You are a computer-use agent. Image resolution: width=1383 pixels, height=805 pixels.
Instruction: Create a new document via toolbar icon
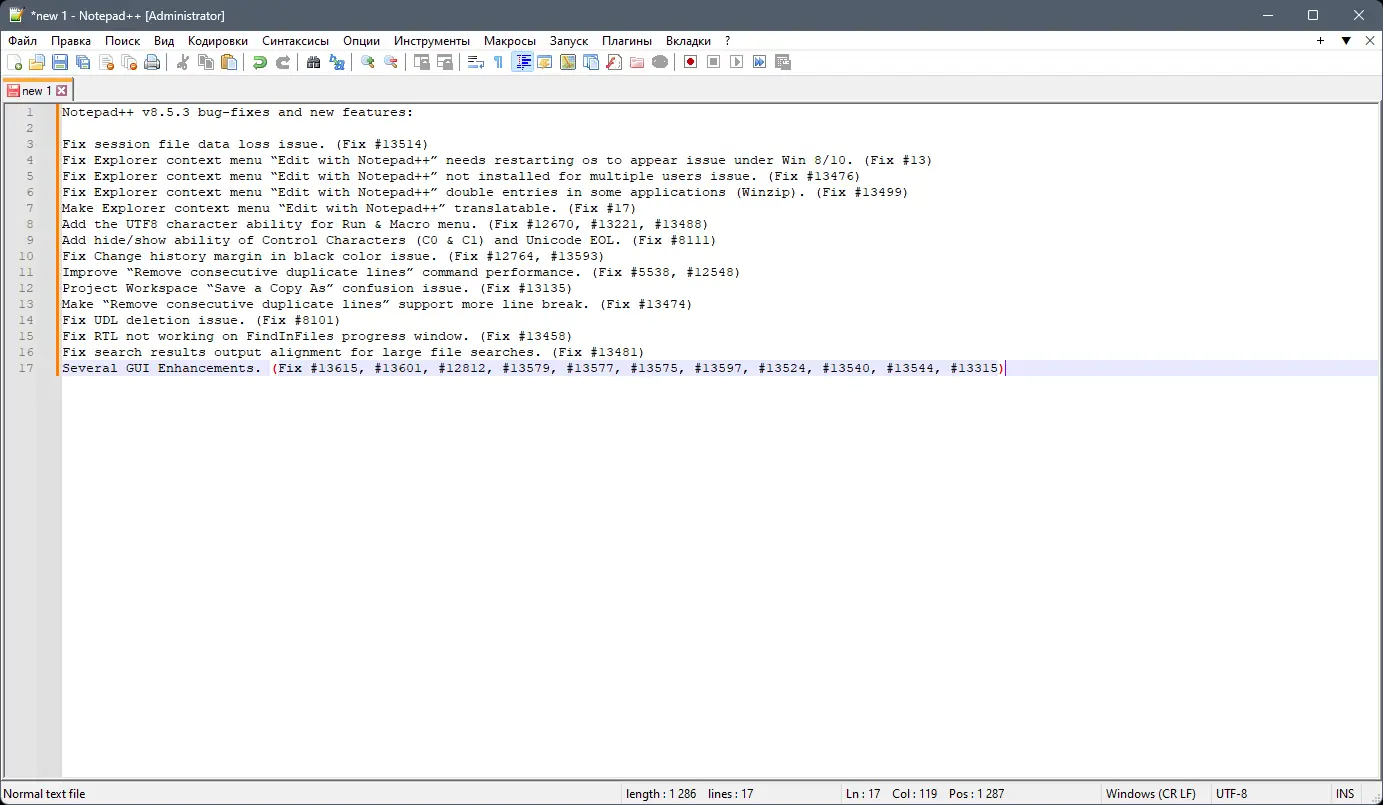coord(14,62)
